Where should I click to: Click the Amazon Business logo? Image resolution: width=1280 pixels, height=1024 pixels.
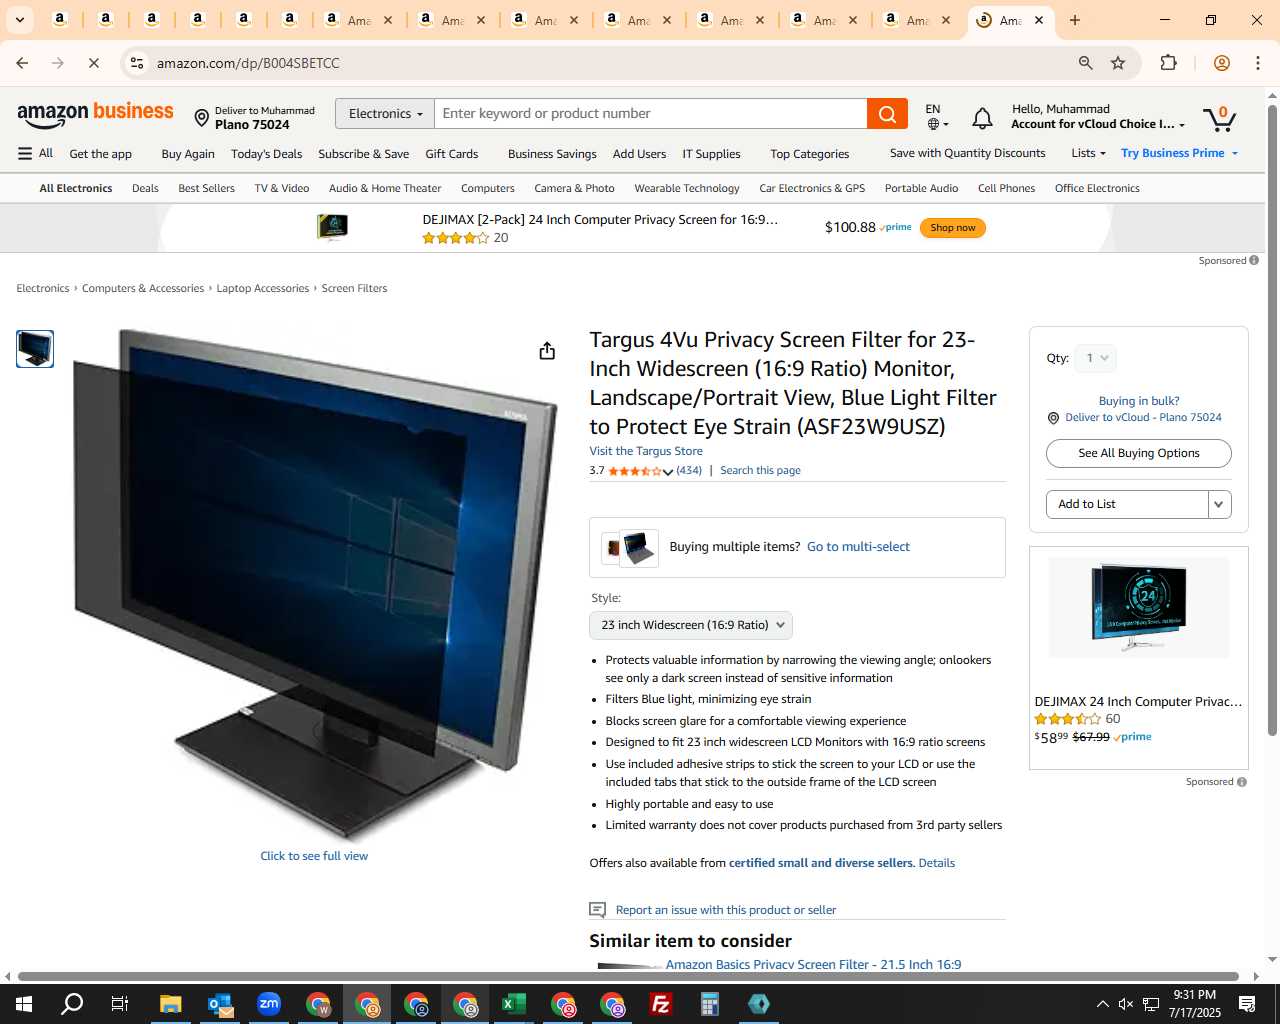(x=95, y=115)
